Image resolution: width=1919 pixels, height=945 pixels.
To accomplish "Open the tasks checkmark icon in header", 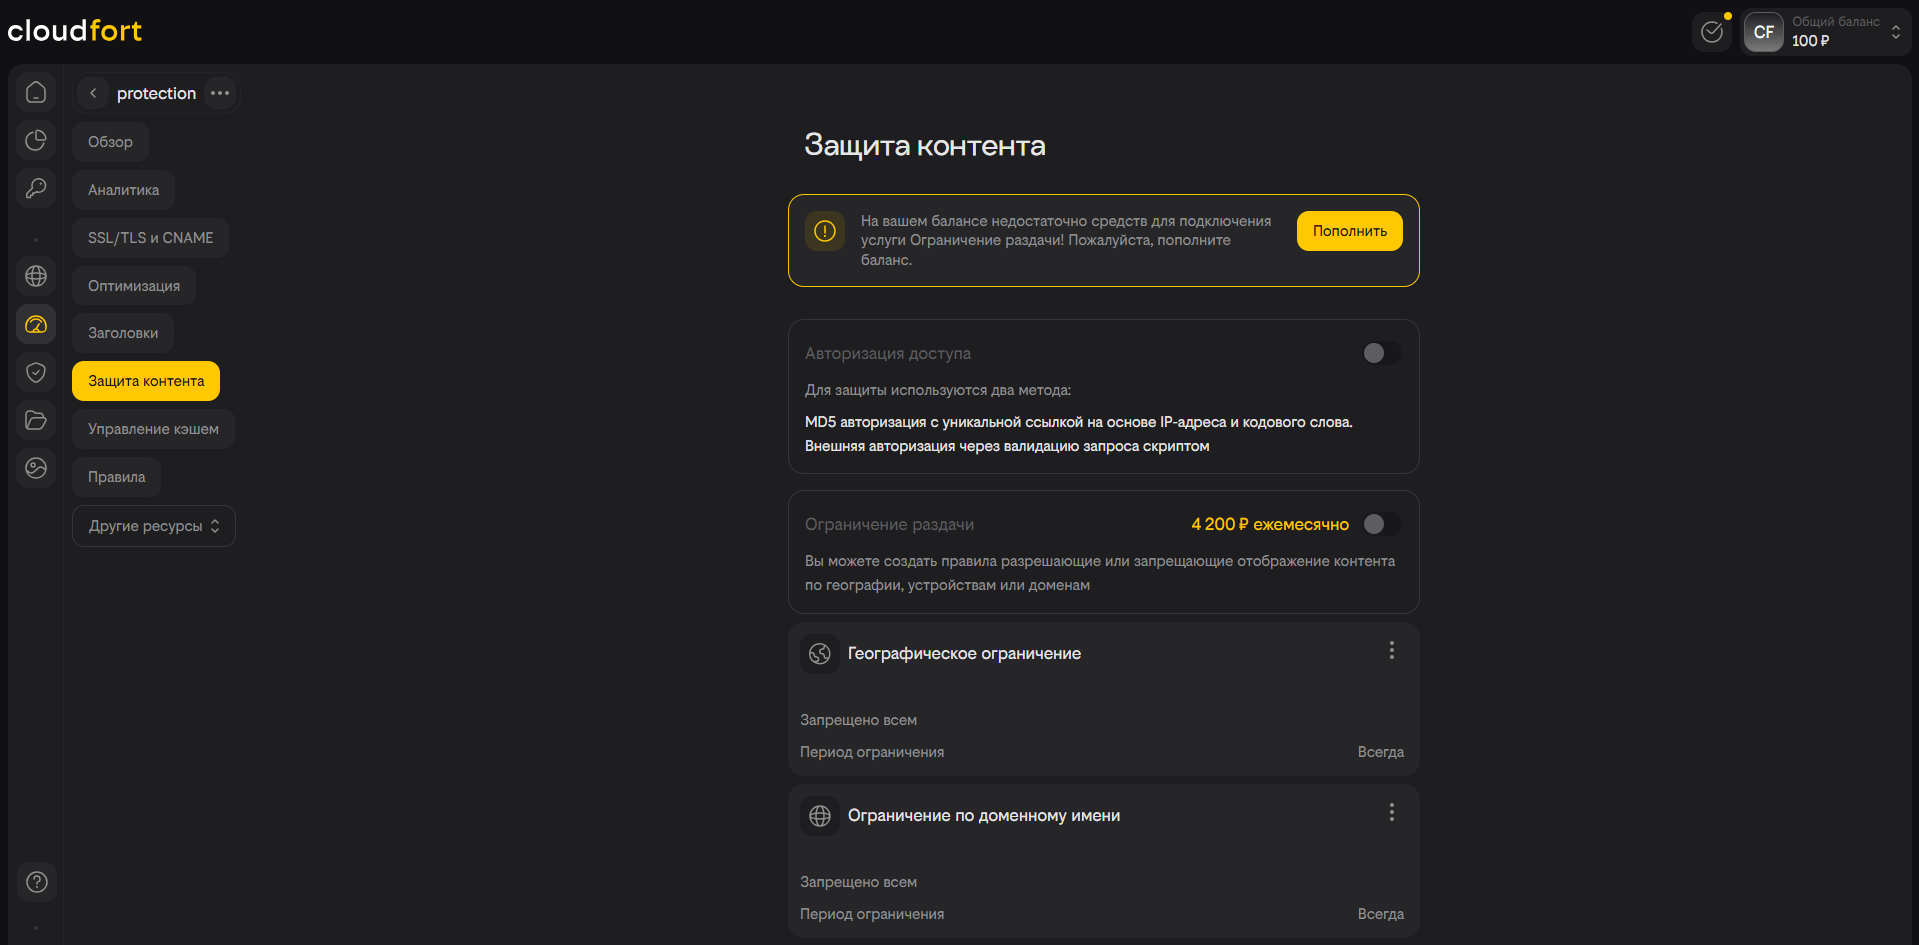I will [x=1712, y=32].
